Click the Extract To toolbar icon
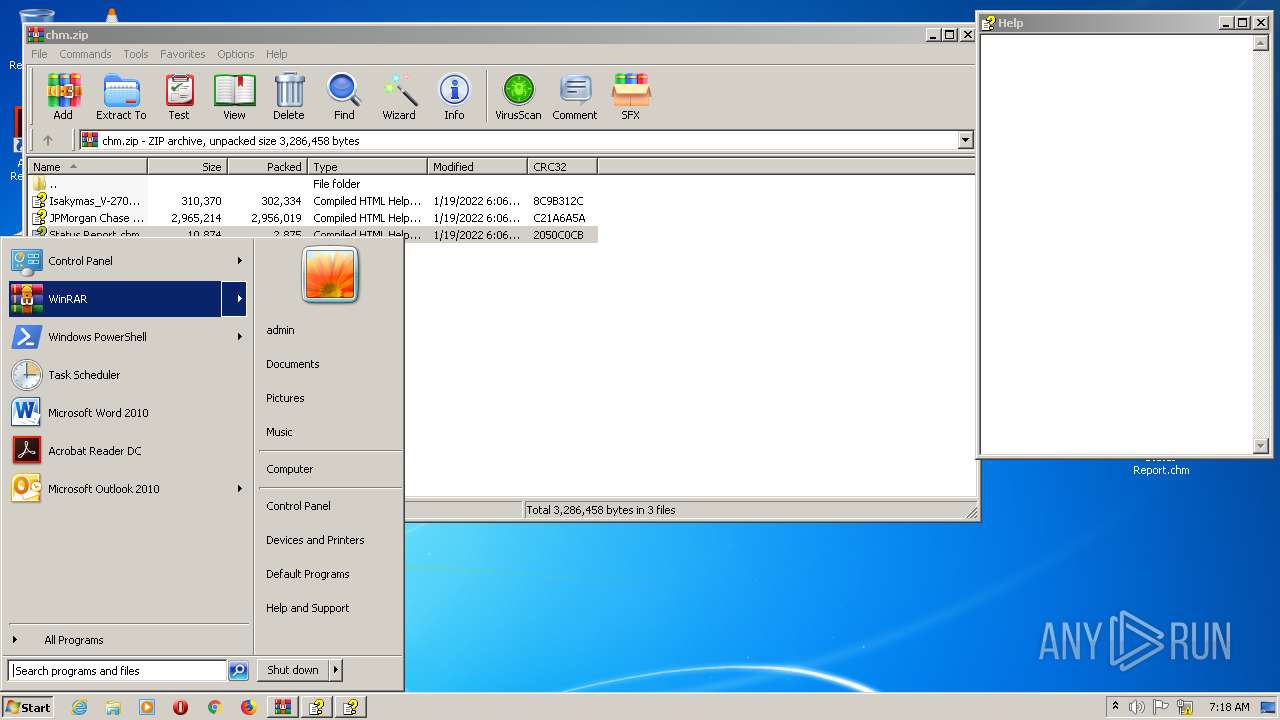The height and width of the screenshot is (720, 1280). coord(121,97)
